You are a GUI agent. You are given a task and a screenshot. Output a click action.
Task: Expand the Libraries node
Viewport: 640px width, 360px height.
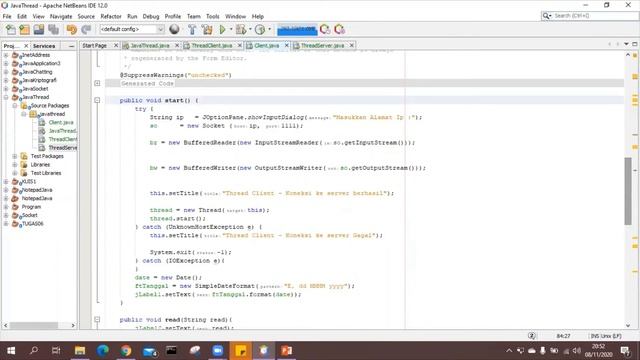point(15,165)
